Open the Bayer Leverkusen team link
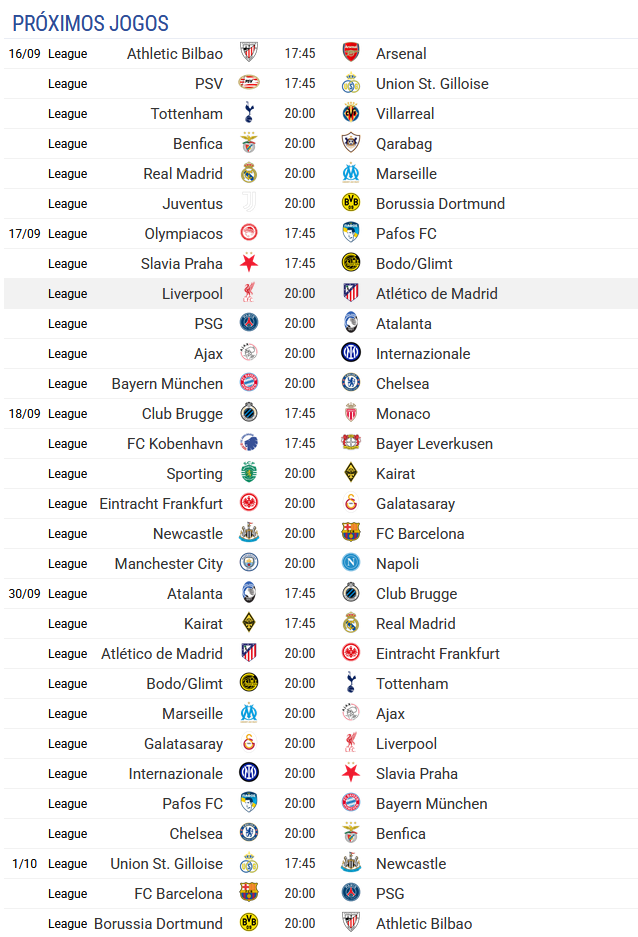Image resolution: width=638 pixels, height=937 pixels. [434, 444]
